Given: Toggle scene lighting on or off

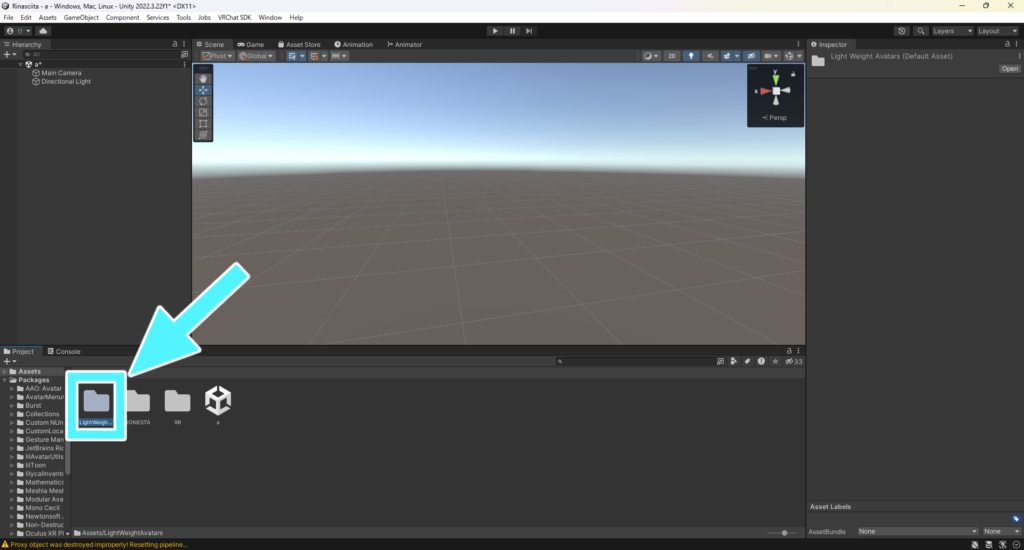Looking at the screenshot, I should pos(691,56).
